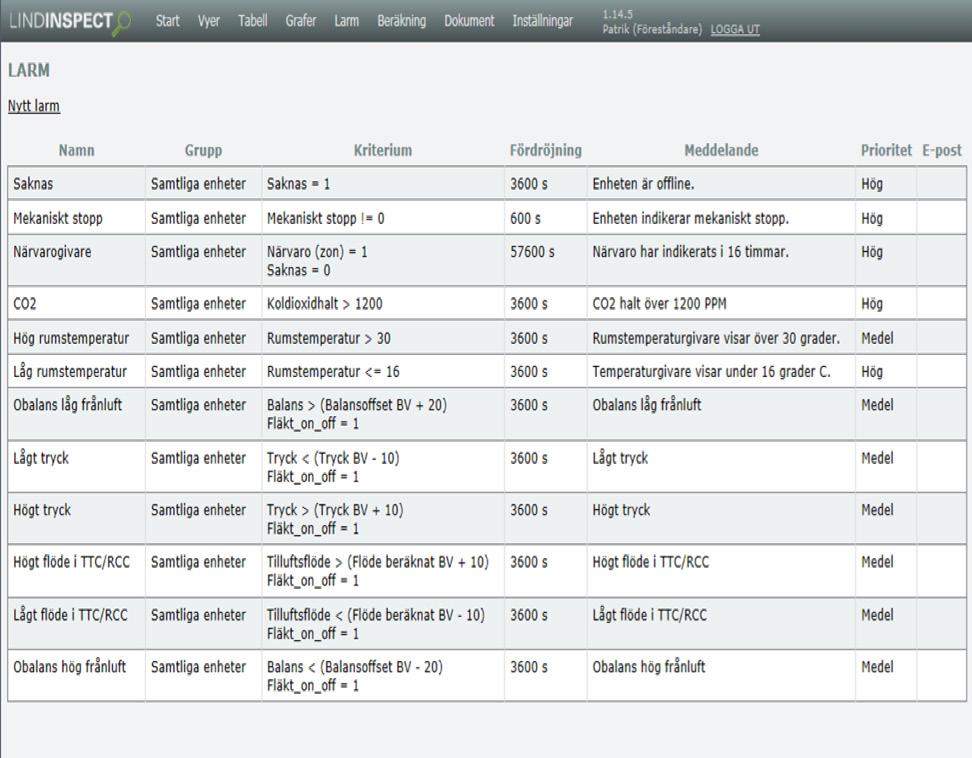Click user label Patrik (Föreståndare)
This screenshot has width=972, height=758.
tap(652, 29)
